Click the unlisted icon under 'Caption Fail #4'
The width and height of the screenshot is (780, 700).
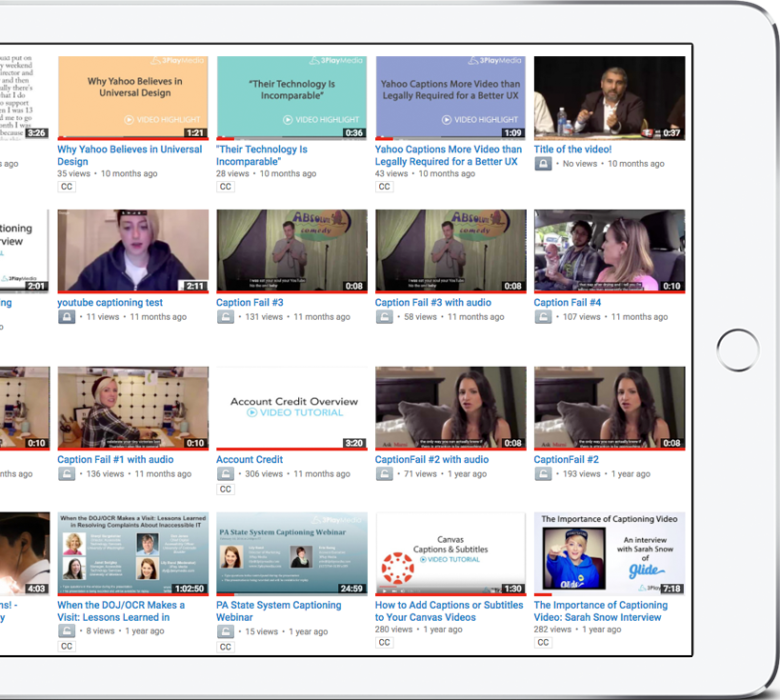pyautogui.click(x=543, y=317)
